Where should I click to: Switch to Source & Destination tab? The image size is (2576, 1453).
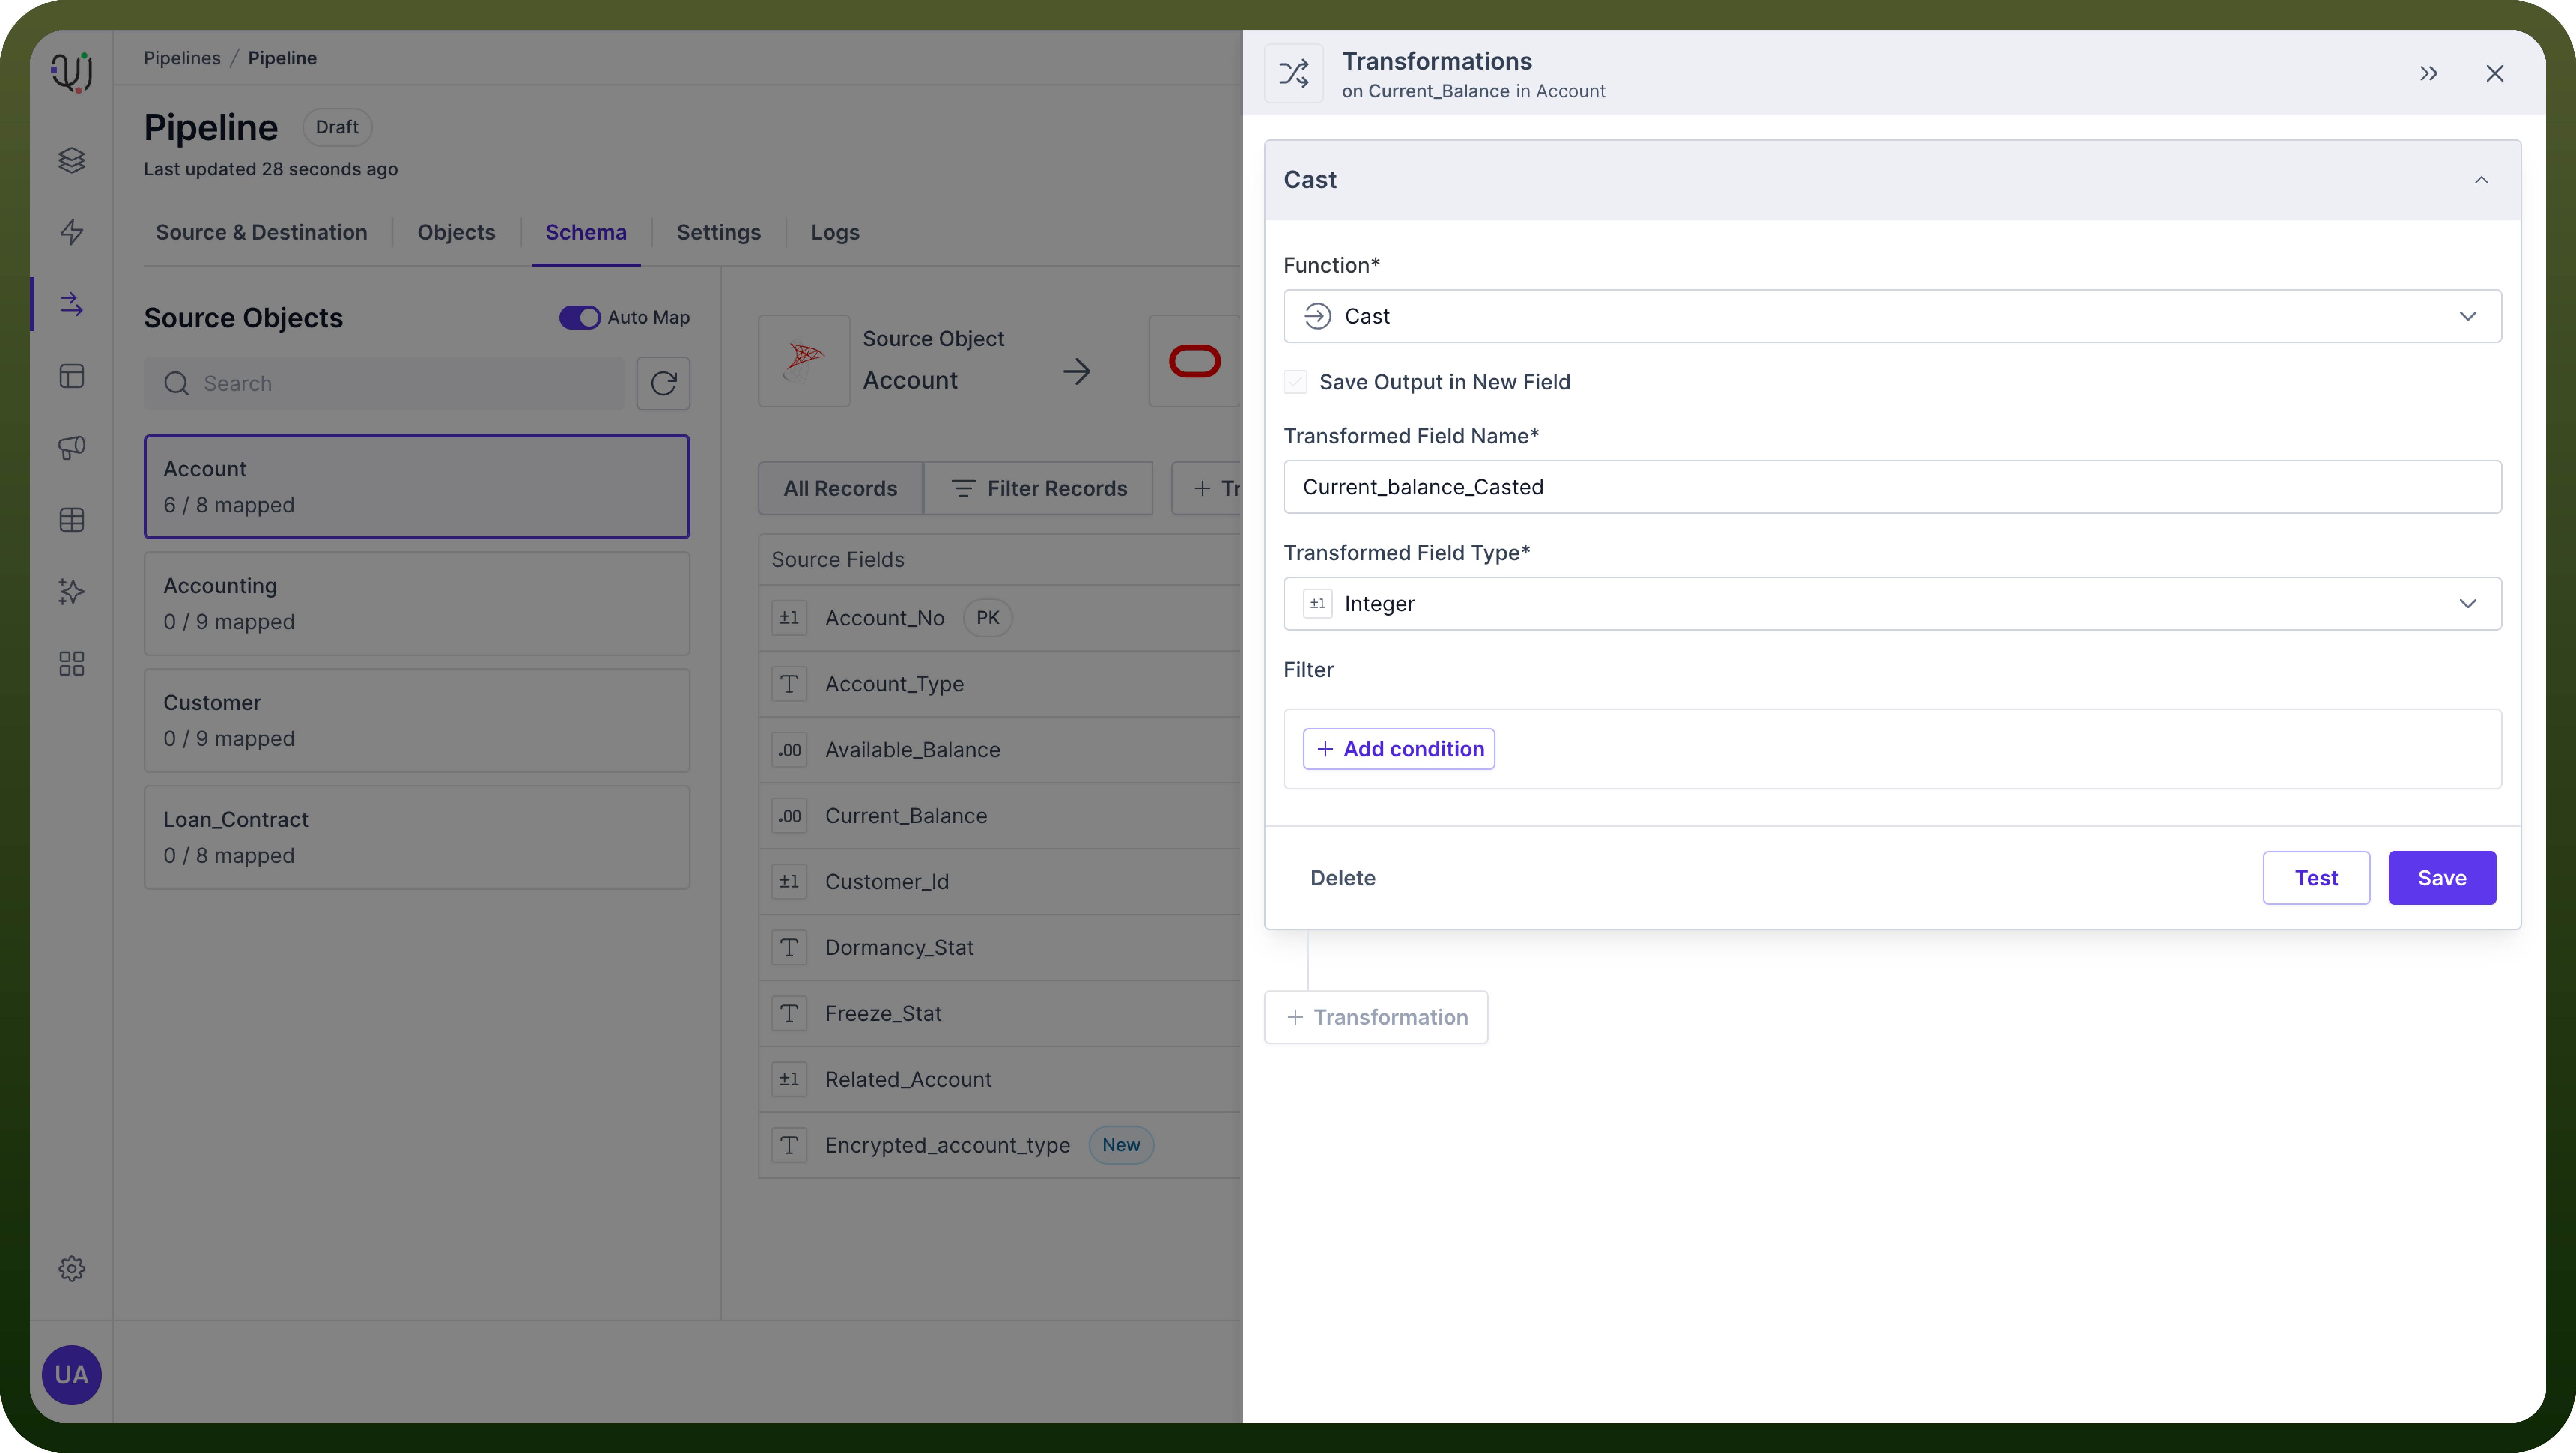(x=261, y=232)
